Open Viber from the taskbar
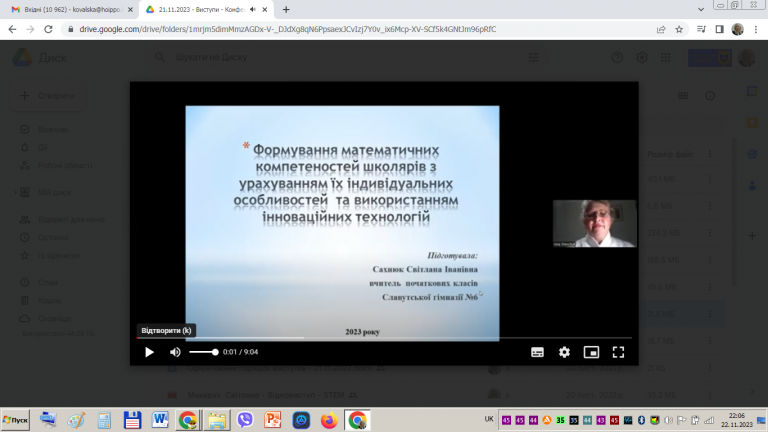Screen dimensions: 768x432 tap(245, 420)
